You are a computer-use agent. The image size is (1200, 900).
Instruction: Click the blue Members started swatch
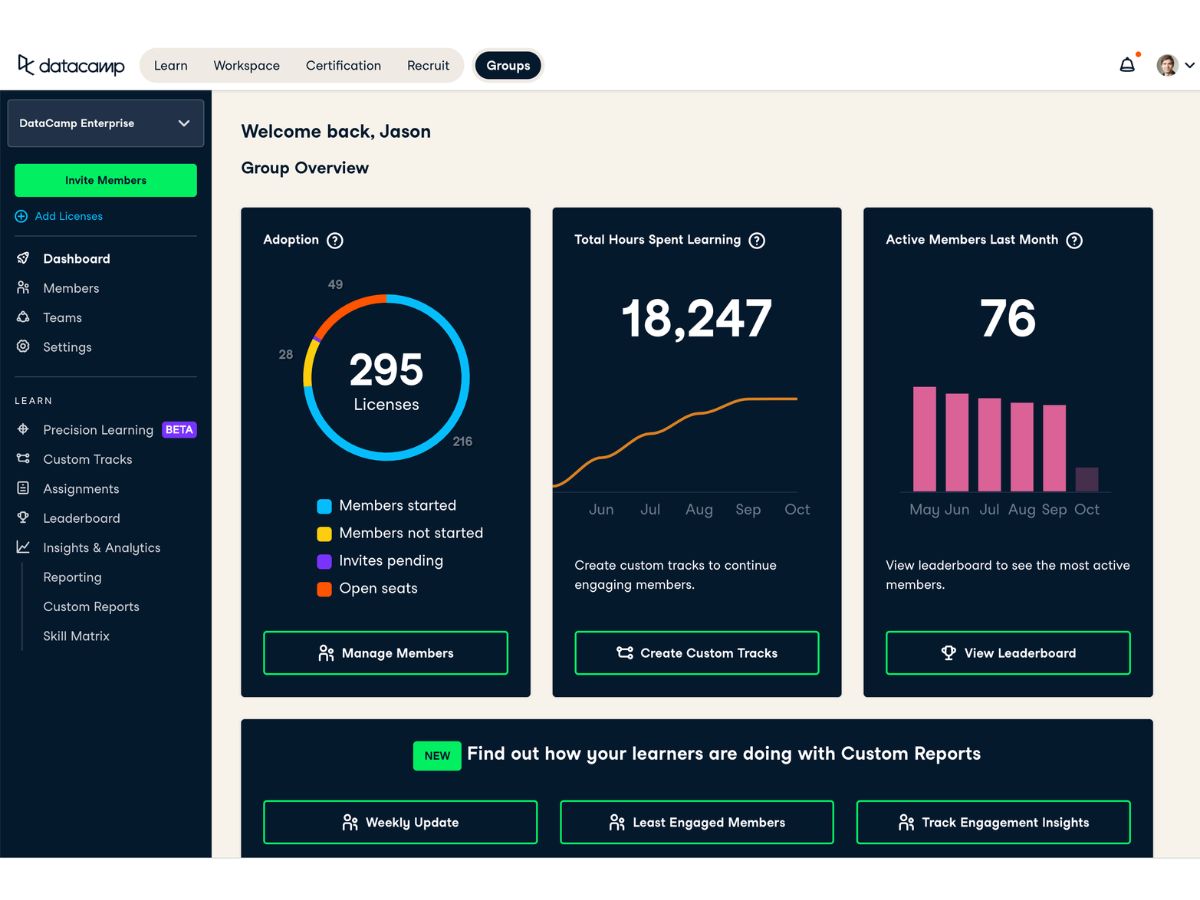click(x=324, y=506)
